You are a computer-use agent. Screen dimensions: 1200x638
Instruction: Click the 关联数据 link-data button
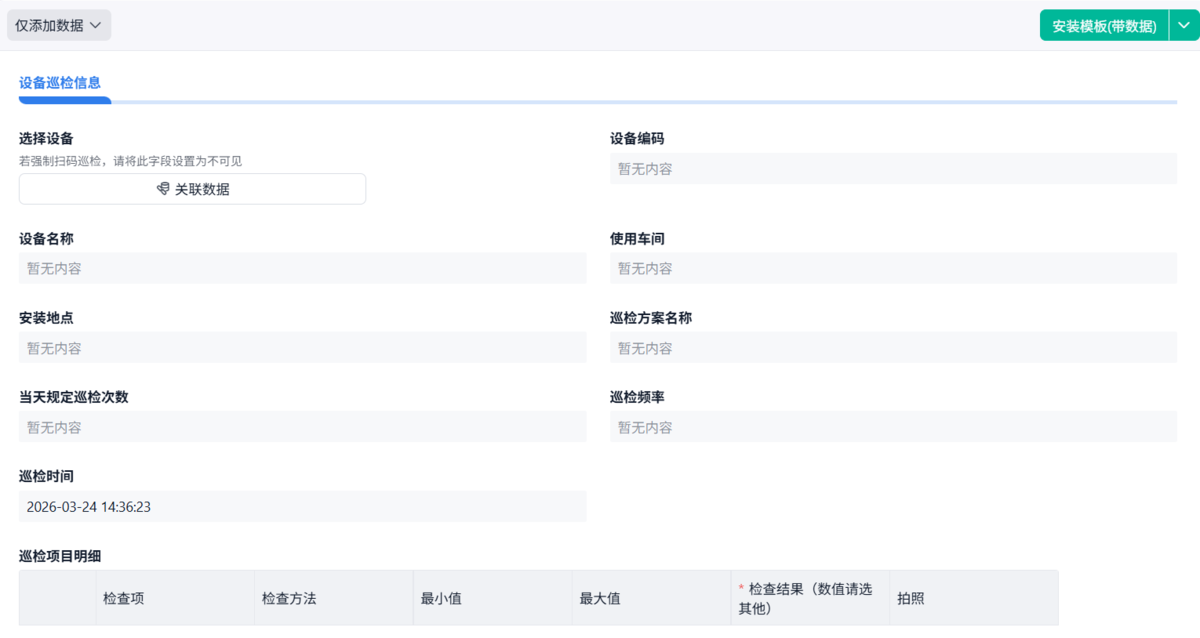pyautogui.click(x=192, y=189)
